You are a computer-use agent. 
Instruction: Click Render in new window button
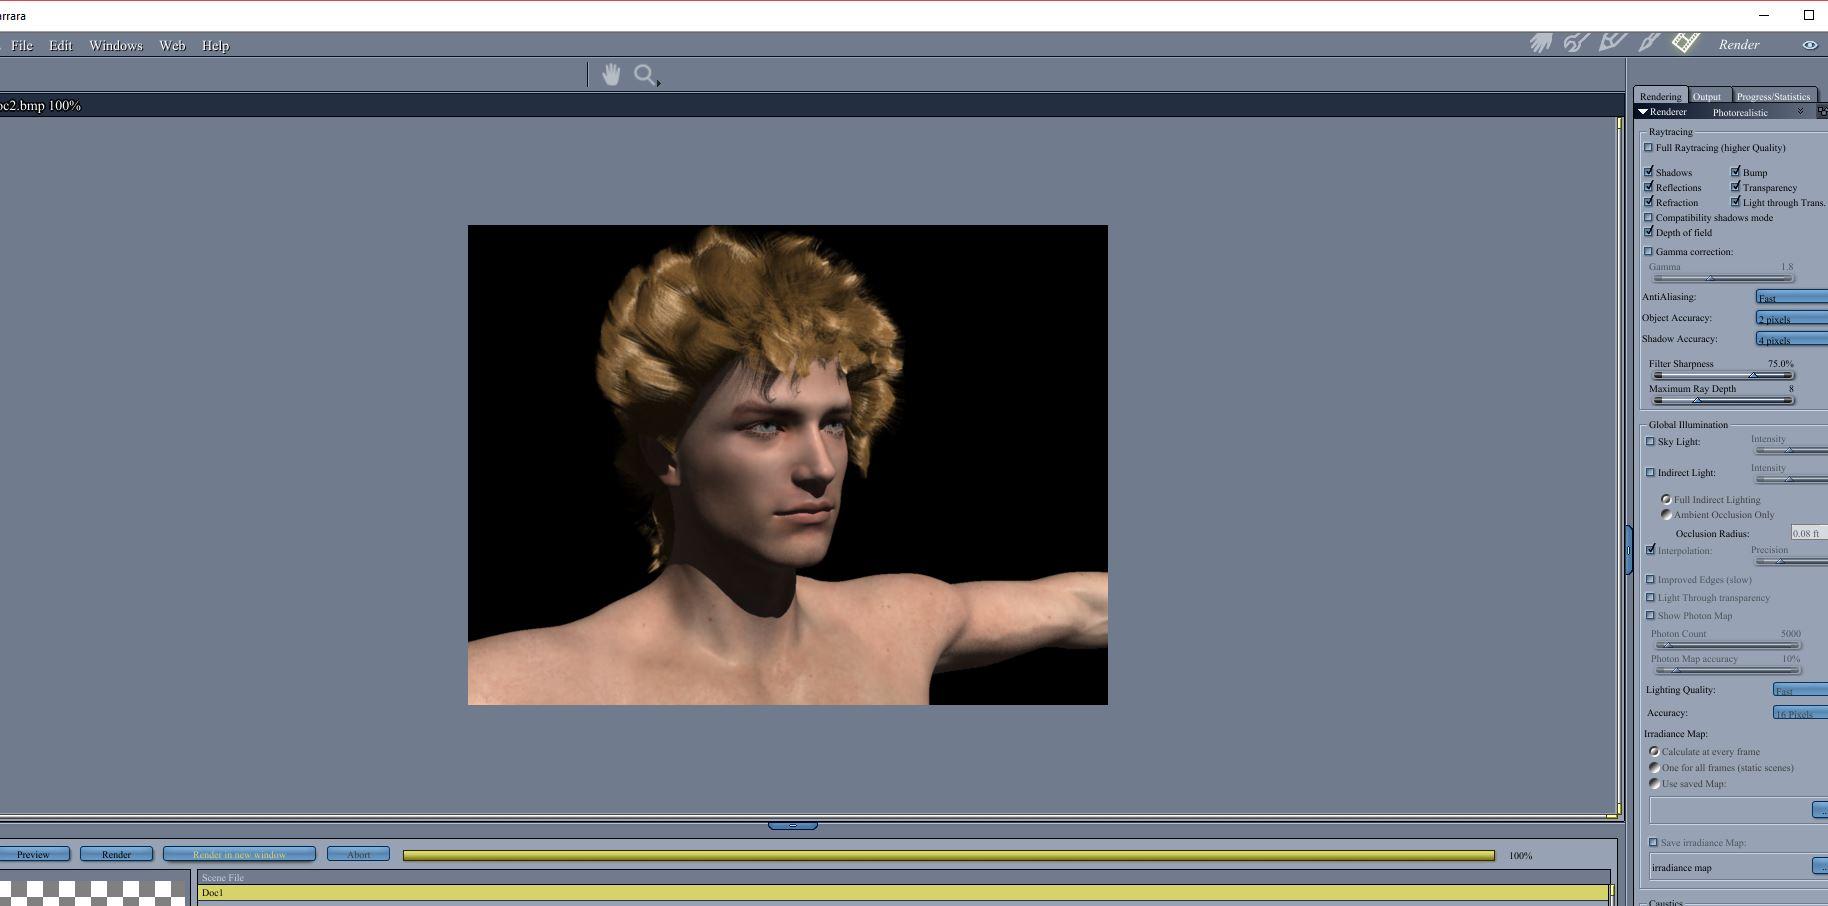click(x=239, y=855)
